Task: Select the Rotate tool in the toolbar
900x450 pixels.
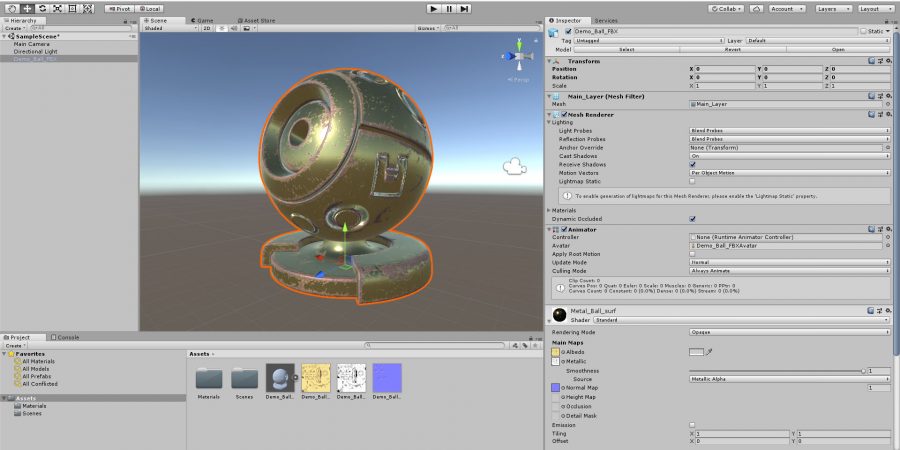Action: click(x=42, y=8)
